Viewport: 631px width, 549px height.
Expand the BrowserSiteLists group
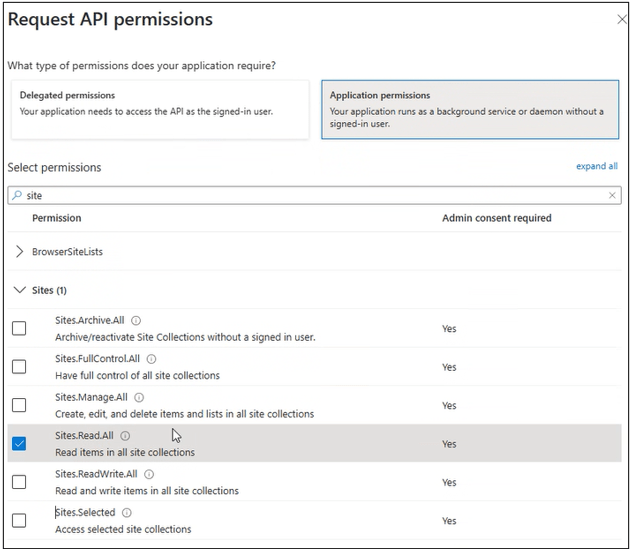coord(20,252)
